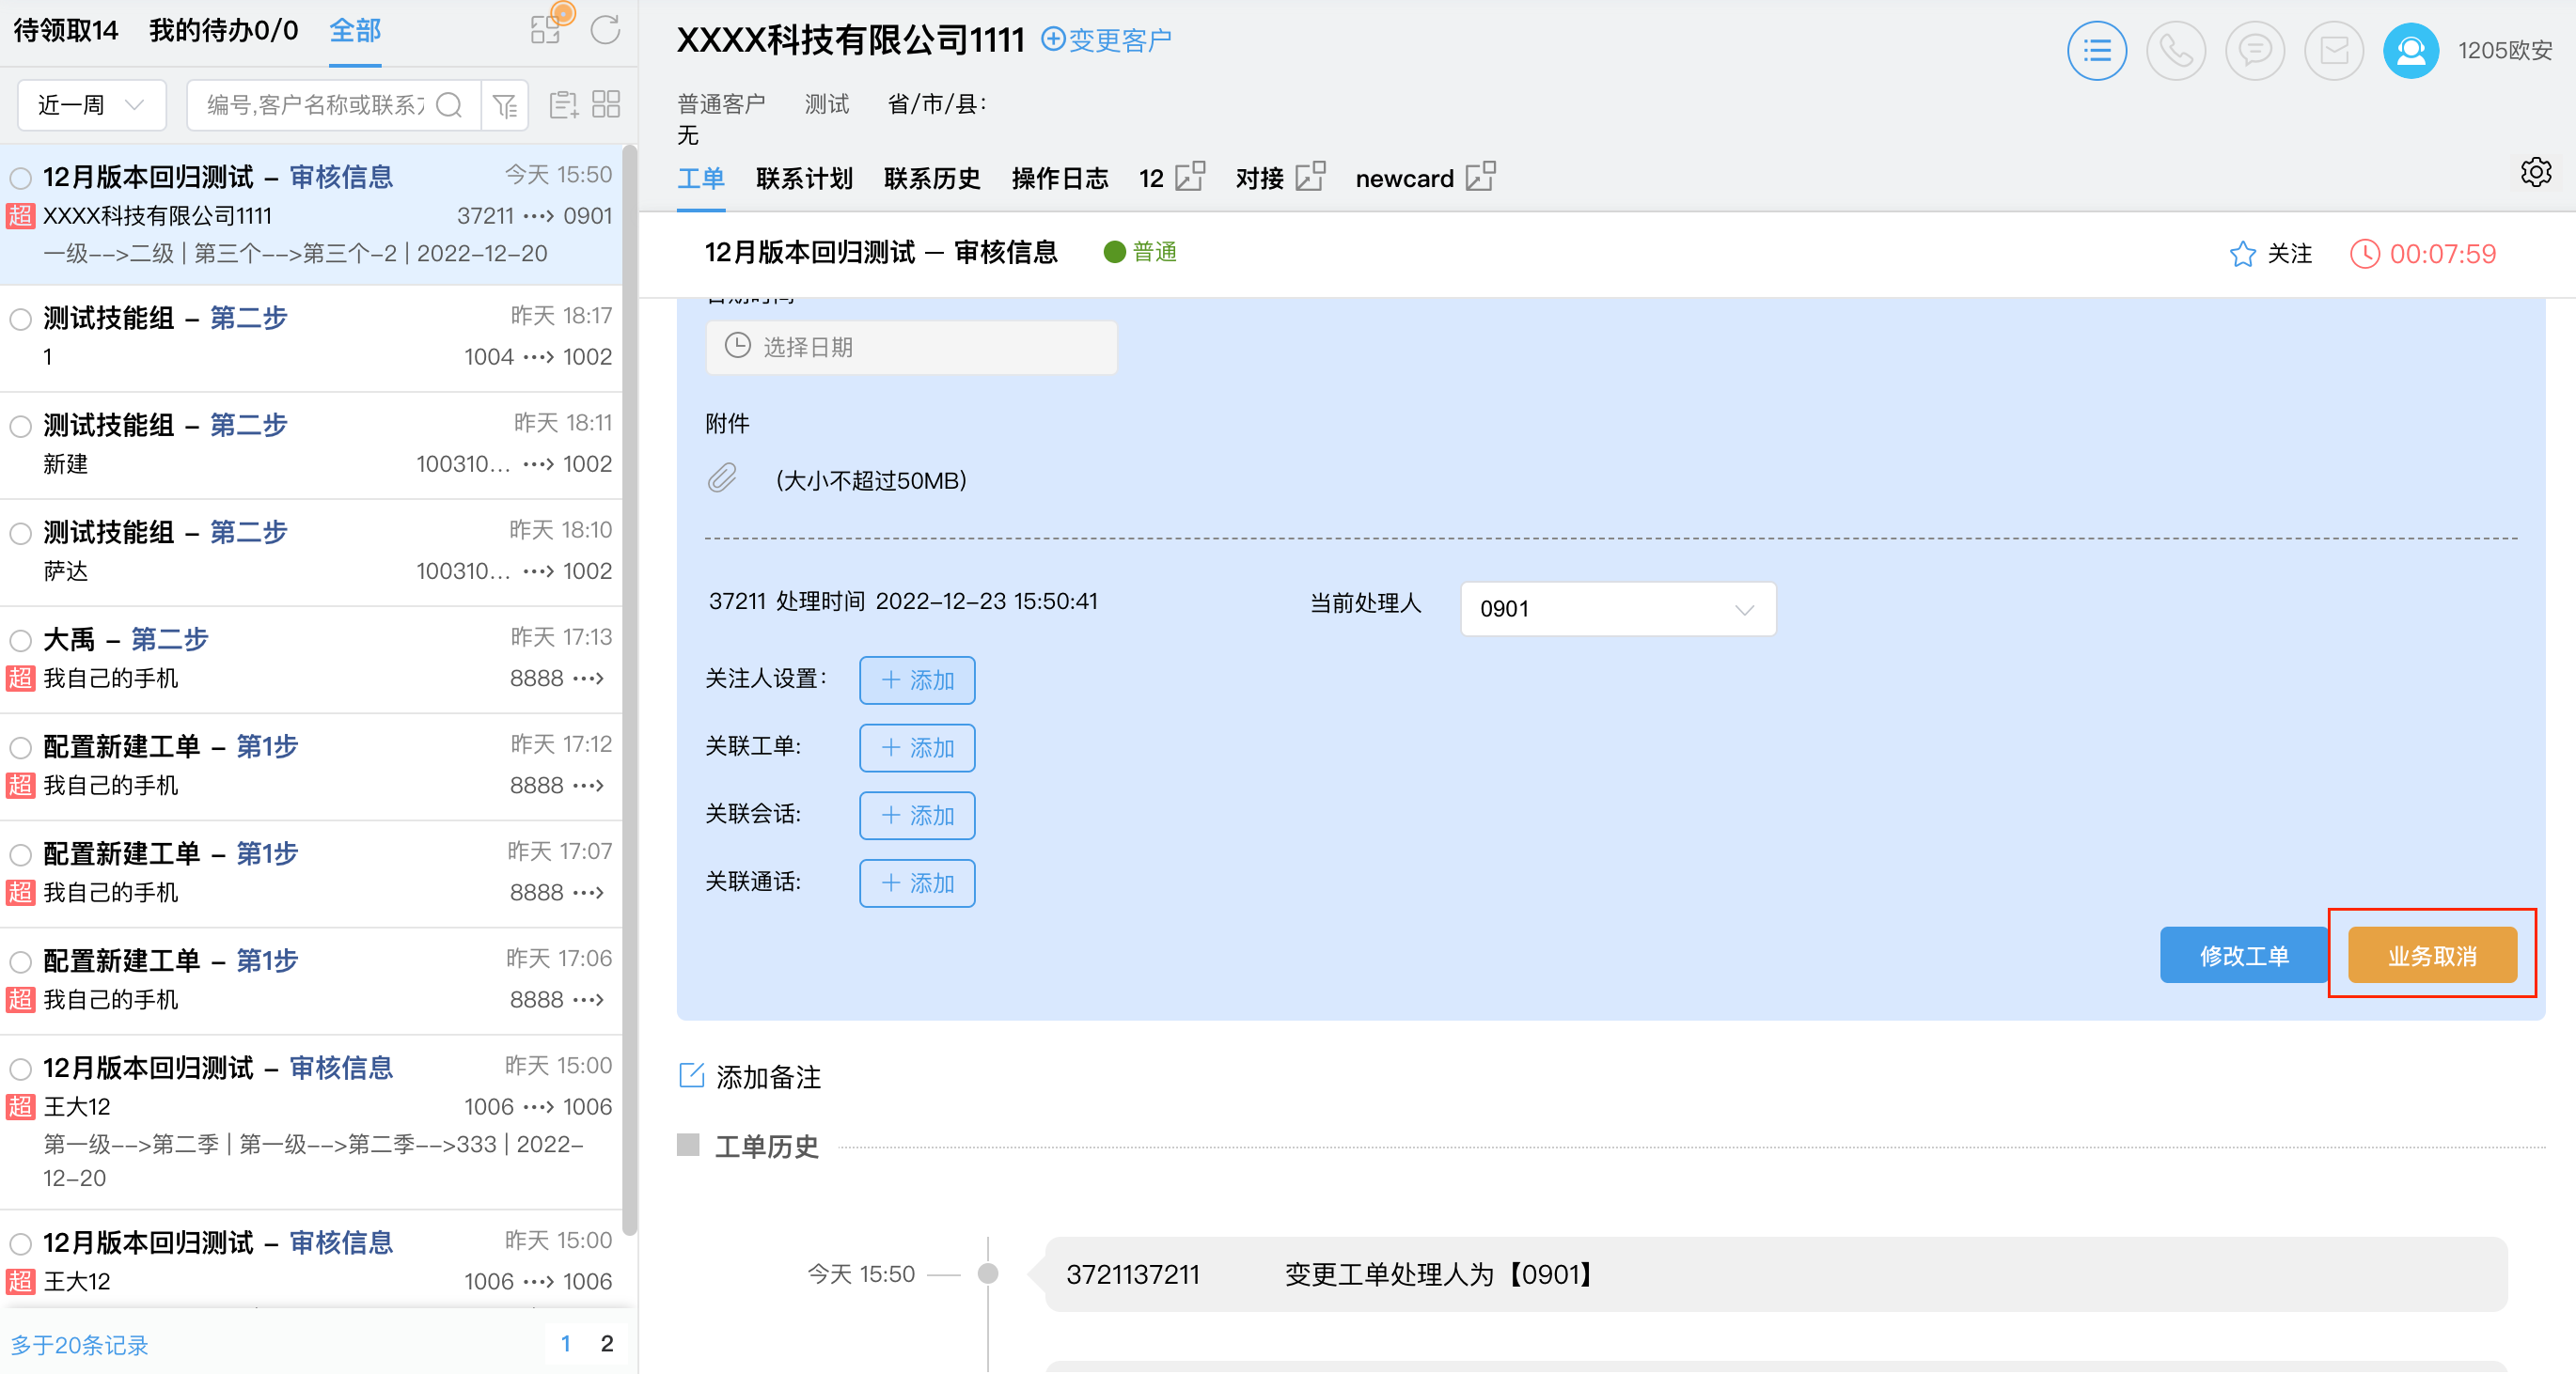Open the 当前处理人 0901 dropdown
The width and height of the screenshot is (2576, 1374).
click(1617, 609)
